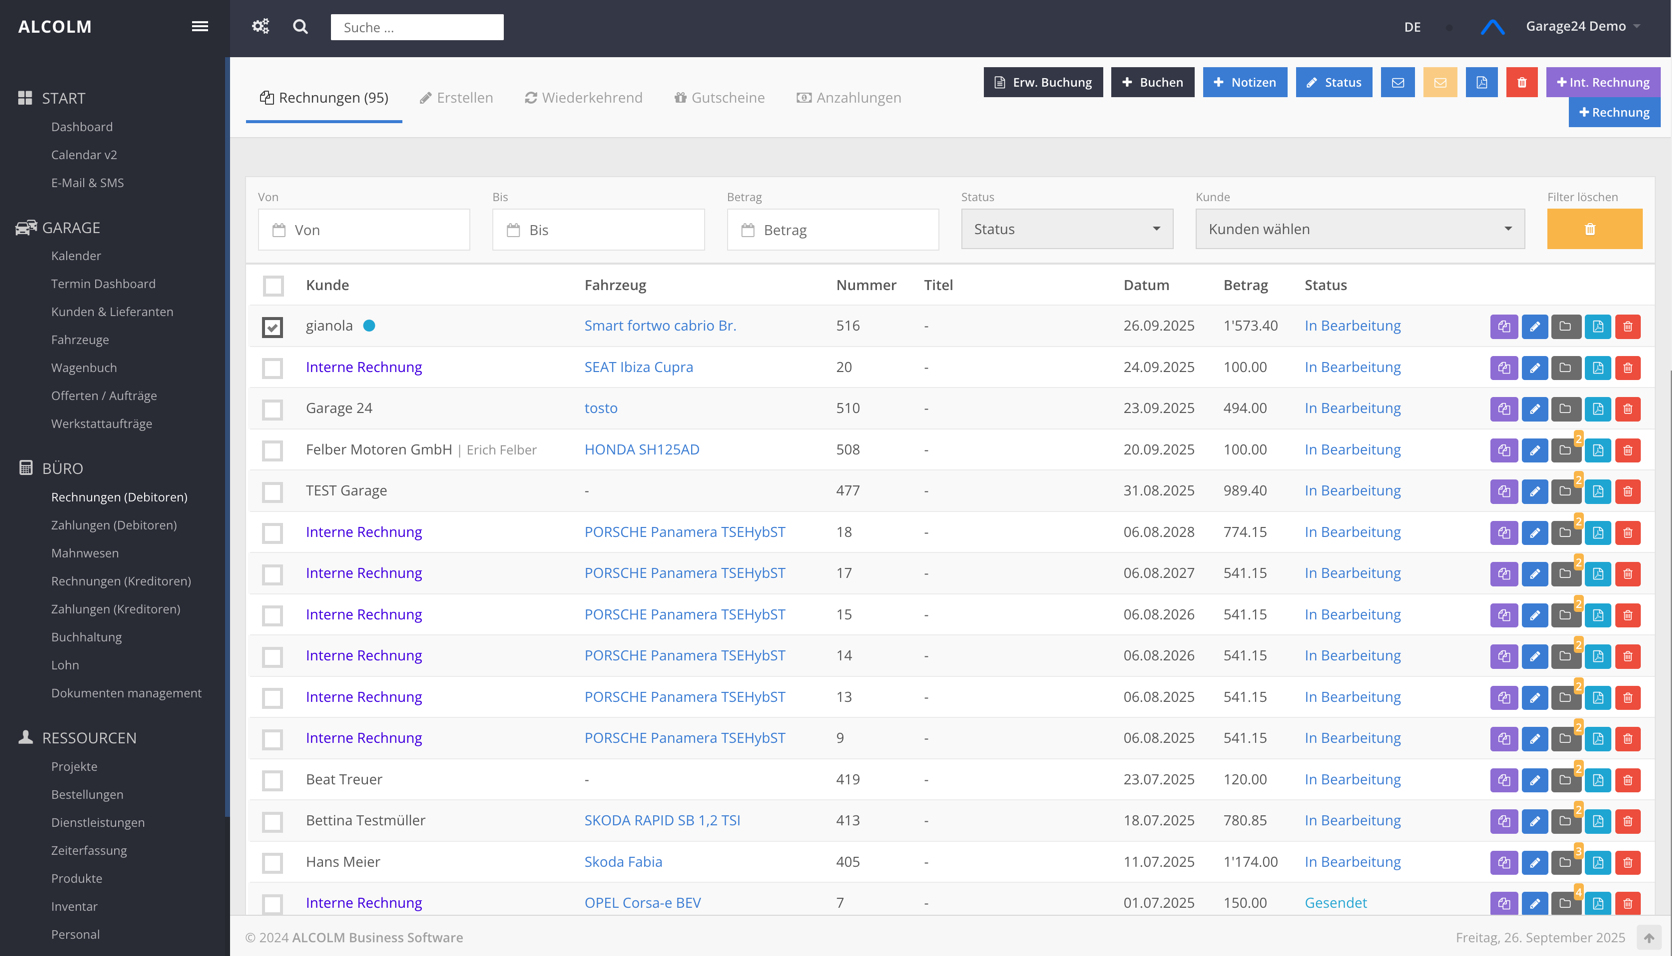Click the search magnifier icon
1673x956 pixels.
[300, 27]
